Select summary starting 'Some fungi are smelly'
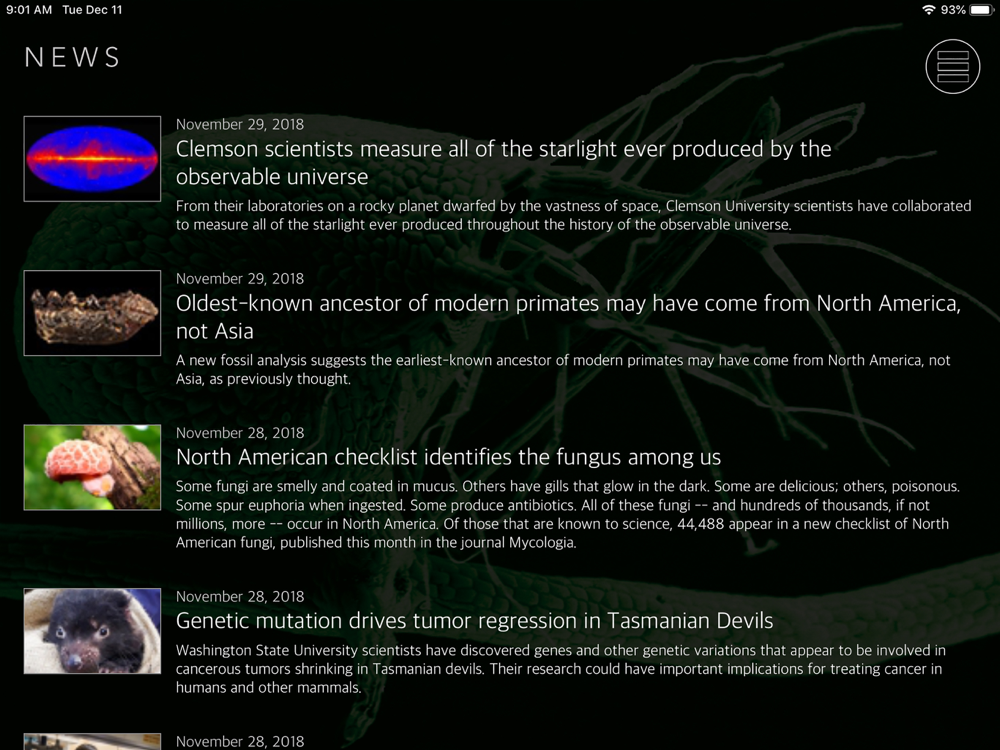 tap(568, 515)
